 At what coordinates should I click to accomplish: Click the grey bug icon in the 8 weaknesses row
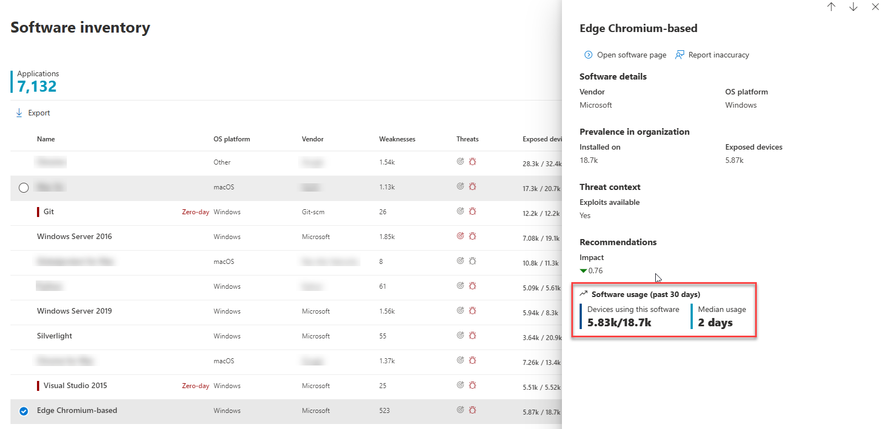tap(473, 262)
